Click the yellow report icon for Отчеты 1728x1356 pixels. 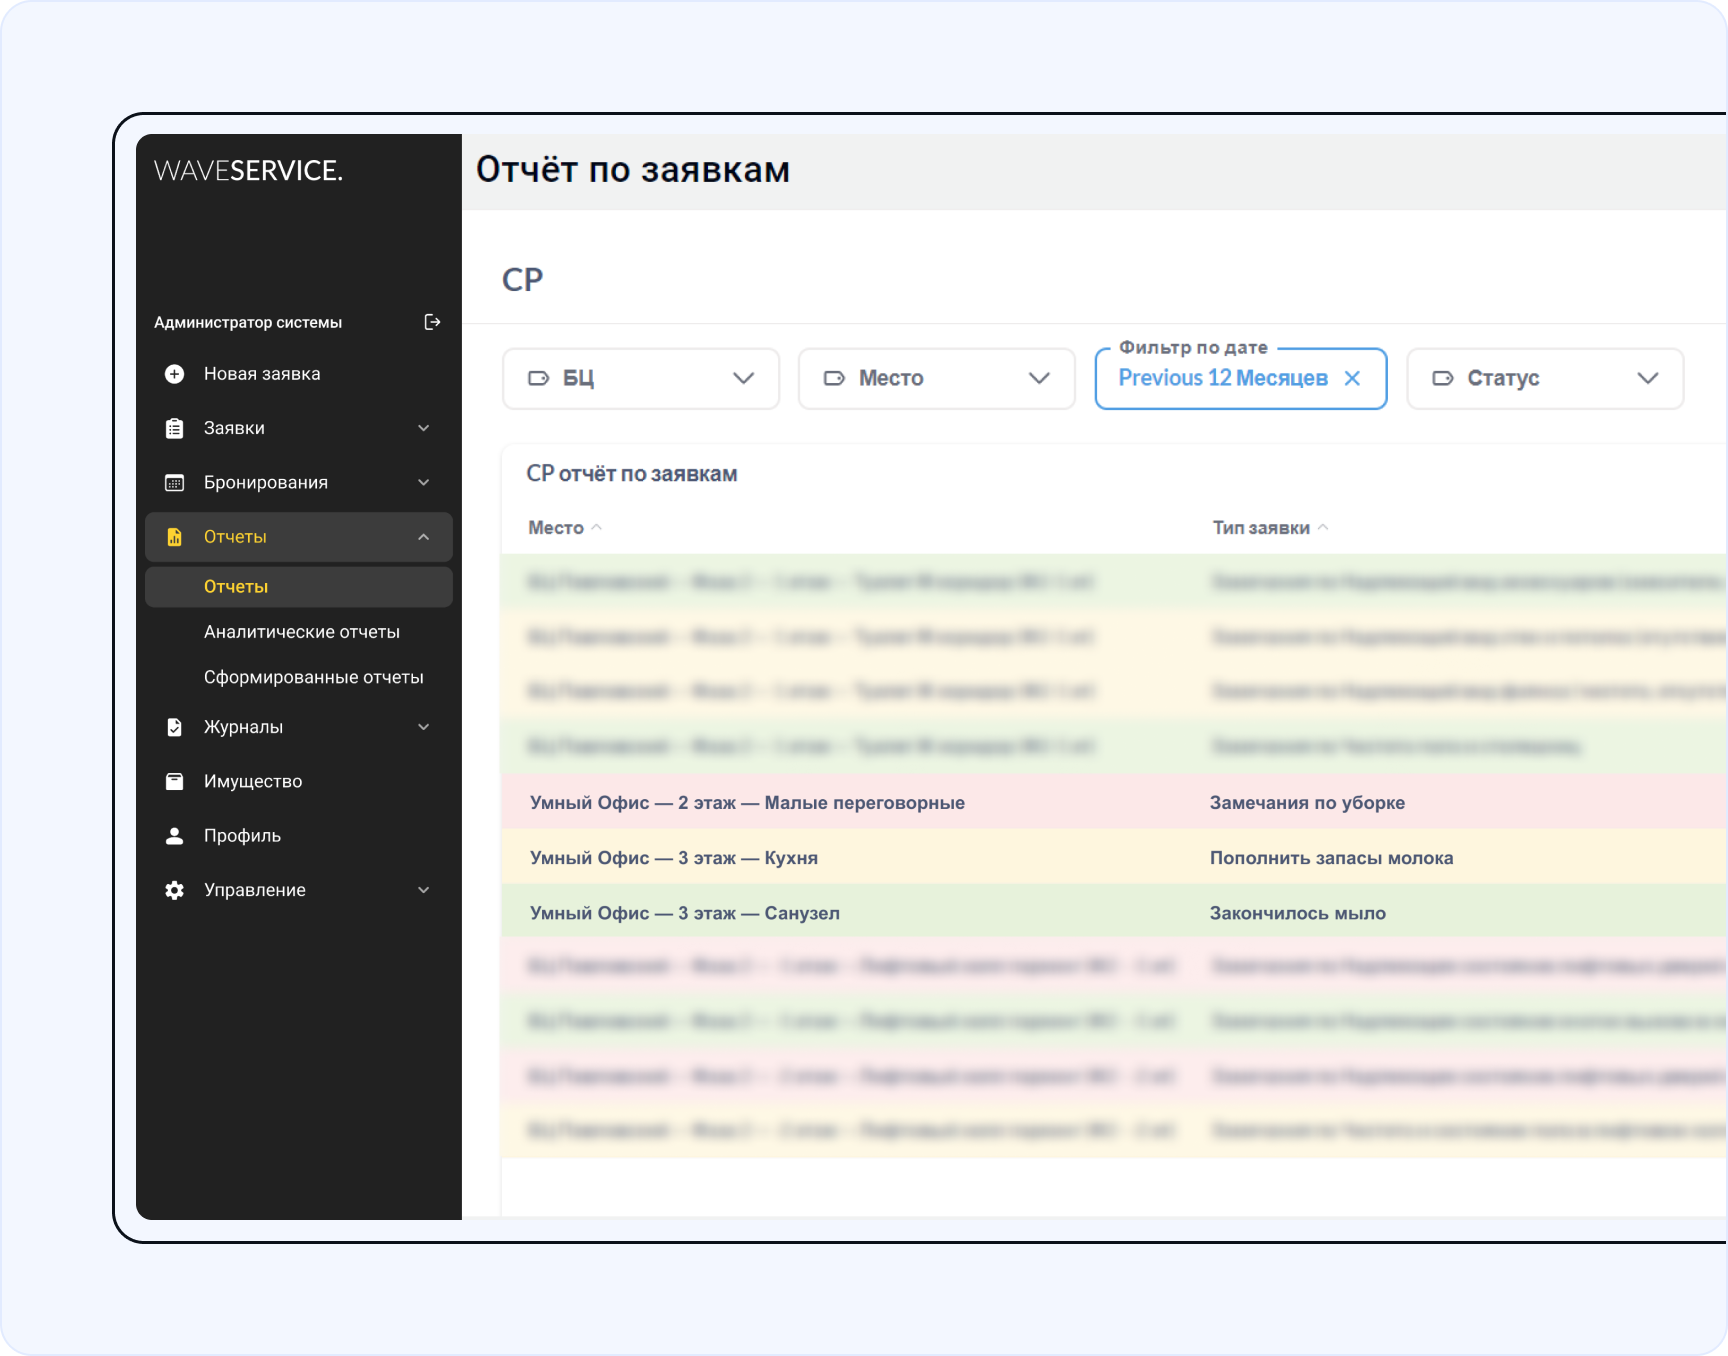(175, 537)
